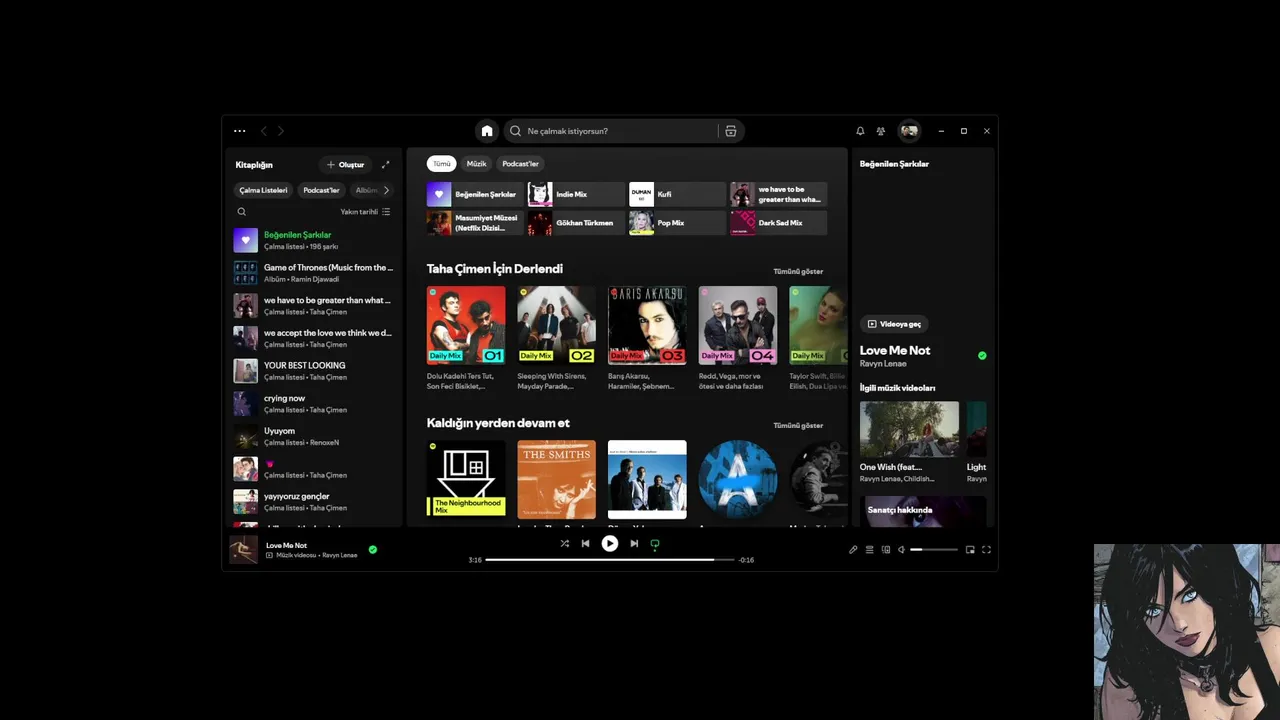Toggle shuffle playback
Image resolution: width=1280 pixels, height=720 pixels.
565,544
